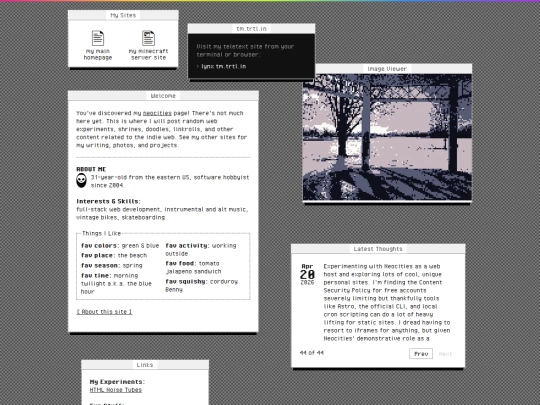Click 'fav place: the beach' entry
This screenshot has height=405, width=540.
coord(114,255)
